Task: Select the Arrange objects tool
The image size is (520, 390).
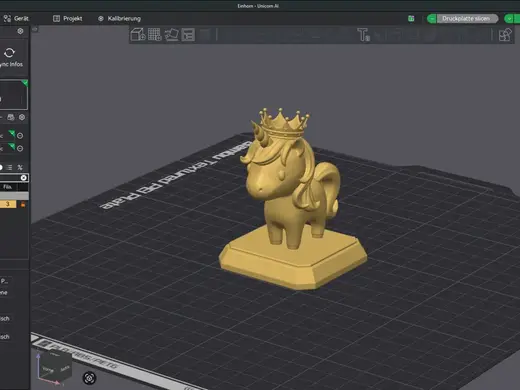Action: click(188, 34)
